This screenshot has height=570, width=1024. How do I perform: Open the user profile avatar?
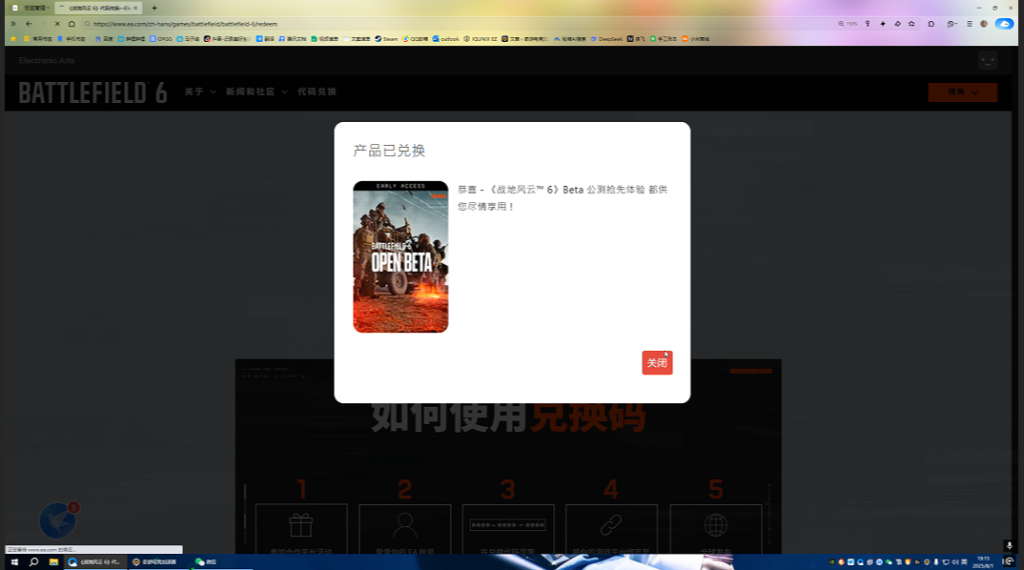point(984,24)
